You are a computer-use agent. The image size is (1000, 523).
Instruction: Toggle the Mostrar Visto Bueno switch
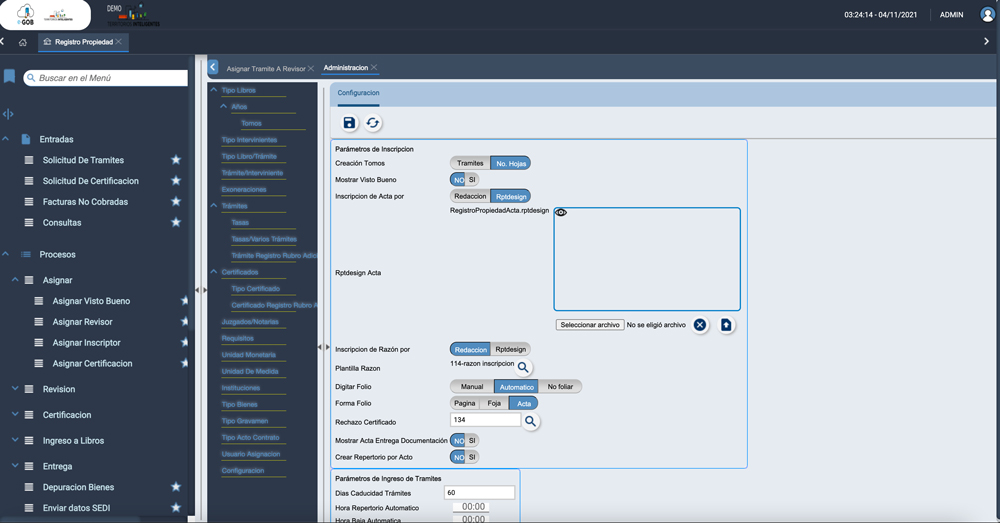point(464,180)
